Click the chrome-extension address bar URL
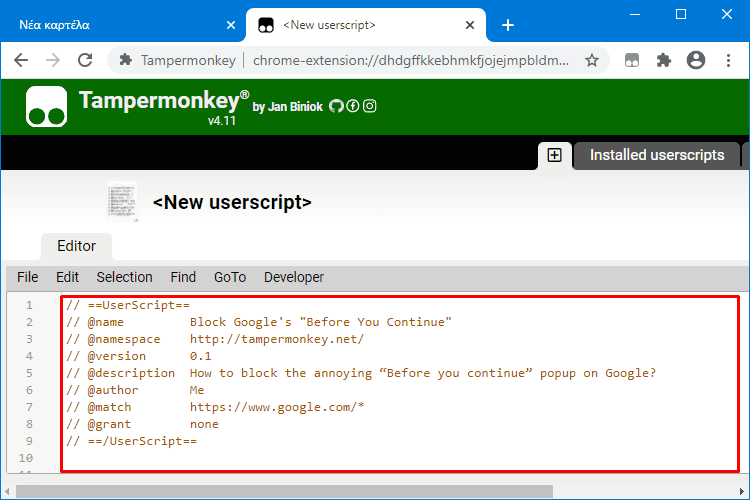 410,60
